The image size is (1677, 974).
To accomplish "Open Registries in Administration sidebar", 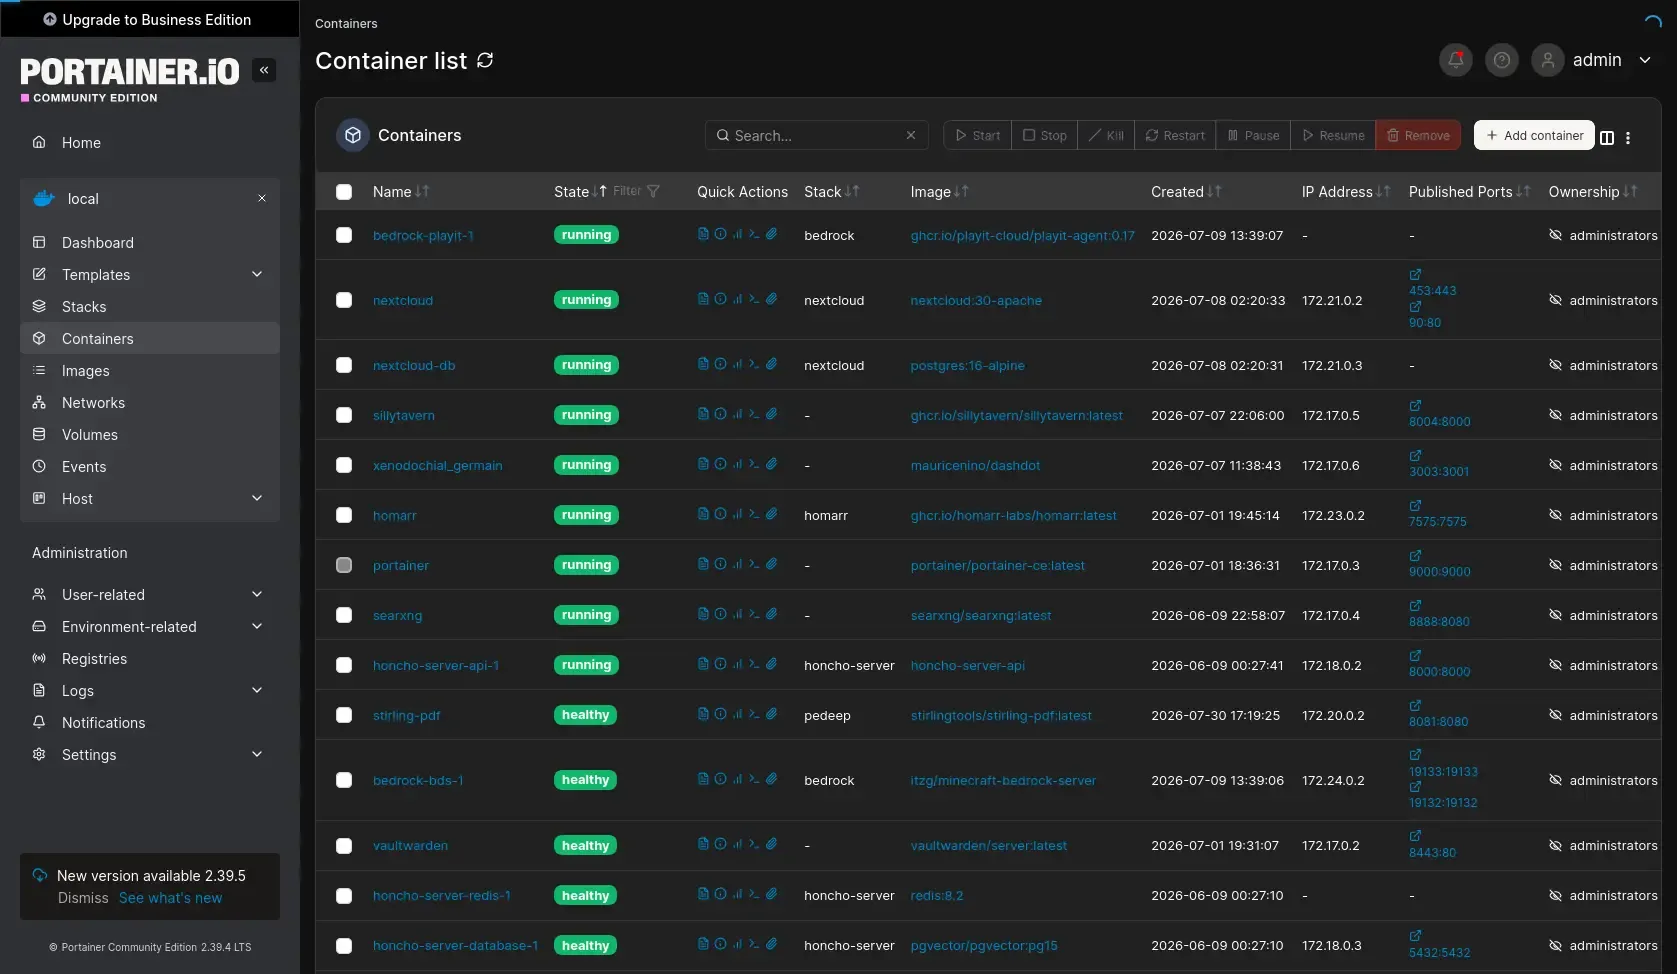I will pyautogui.click(x=150, y=658).
